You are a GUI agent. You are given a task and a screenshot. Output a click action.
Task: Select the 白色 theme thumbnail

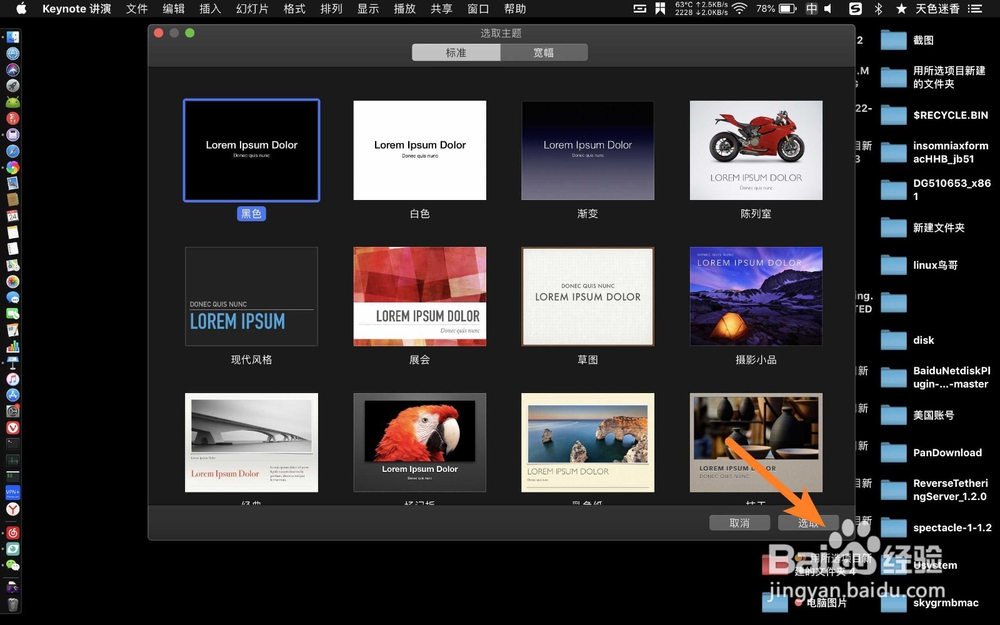pos(420,151)
